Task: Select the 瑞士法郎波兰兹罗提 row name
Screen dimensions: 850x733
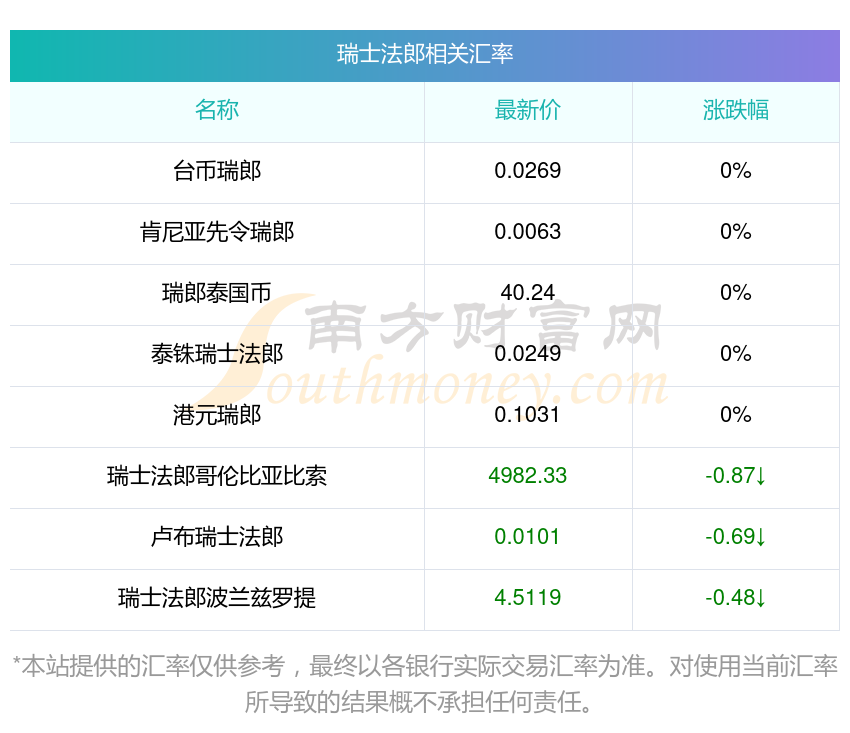Action: (x=217, y=598)
